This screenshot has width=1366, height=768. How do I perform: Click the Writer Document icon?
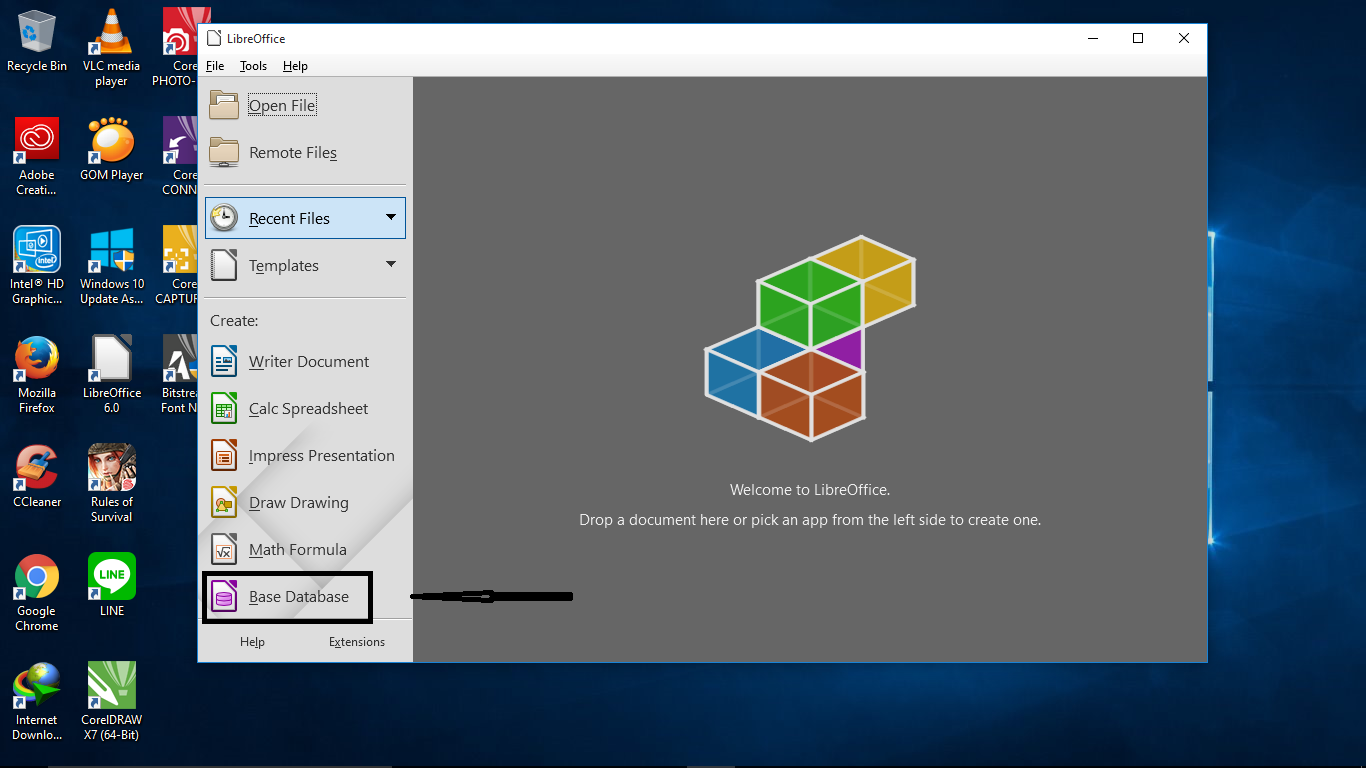click(224, 361)
